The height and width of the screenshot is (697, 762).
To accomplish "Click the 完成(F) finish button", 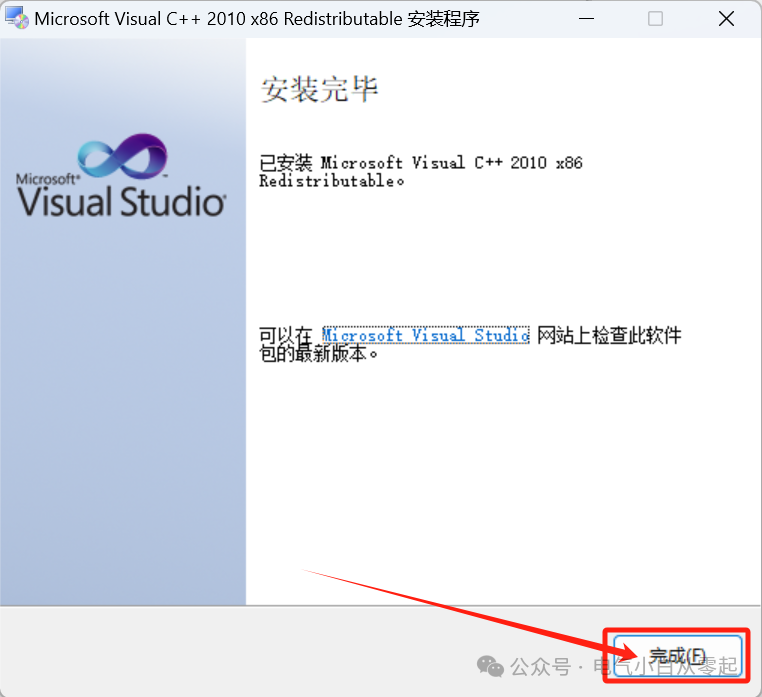I will coord(677,656).
